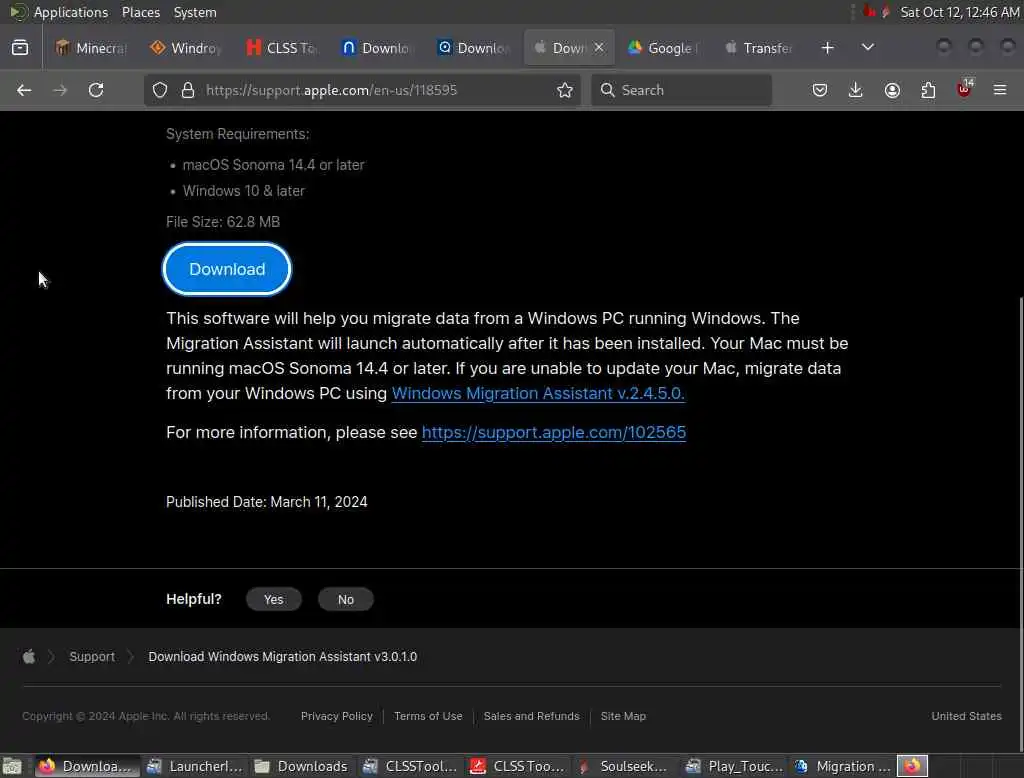
Task: Mark article helpful with Yes
Action: click(x=274, y=599)
